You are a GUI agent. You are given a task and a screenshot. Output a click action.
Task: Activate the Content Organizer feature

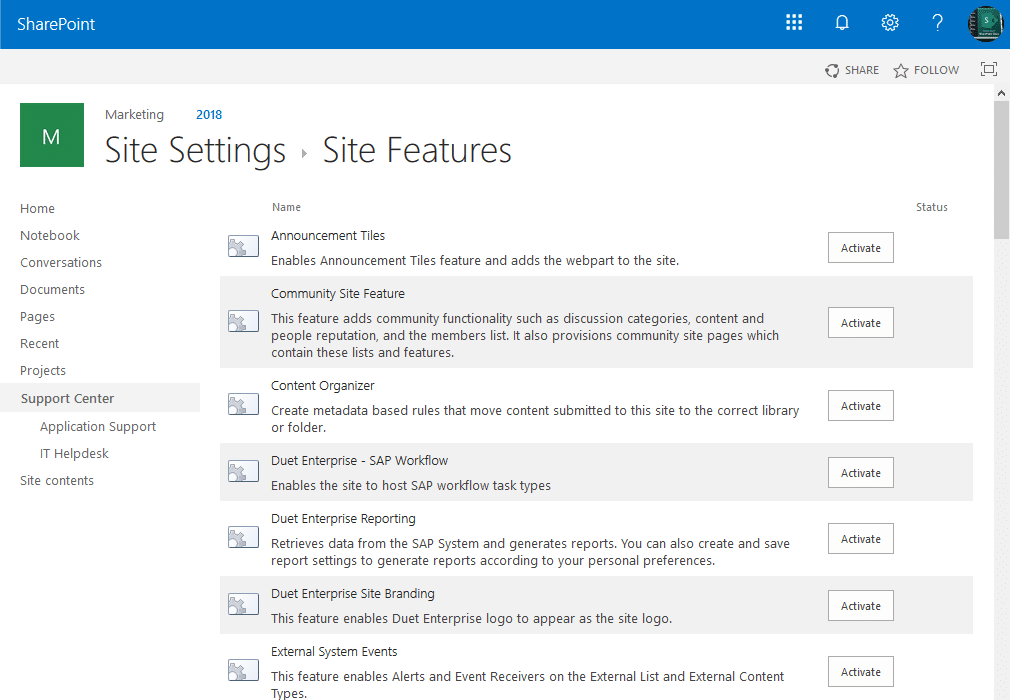(860, 405)
